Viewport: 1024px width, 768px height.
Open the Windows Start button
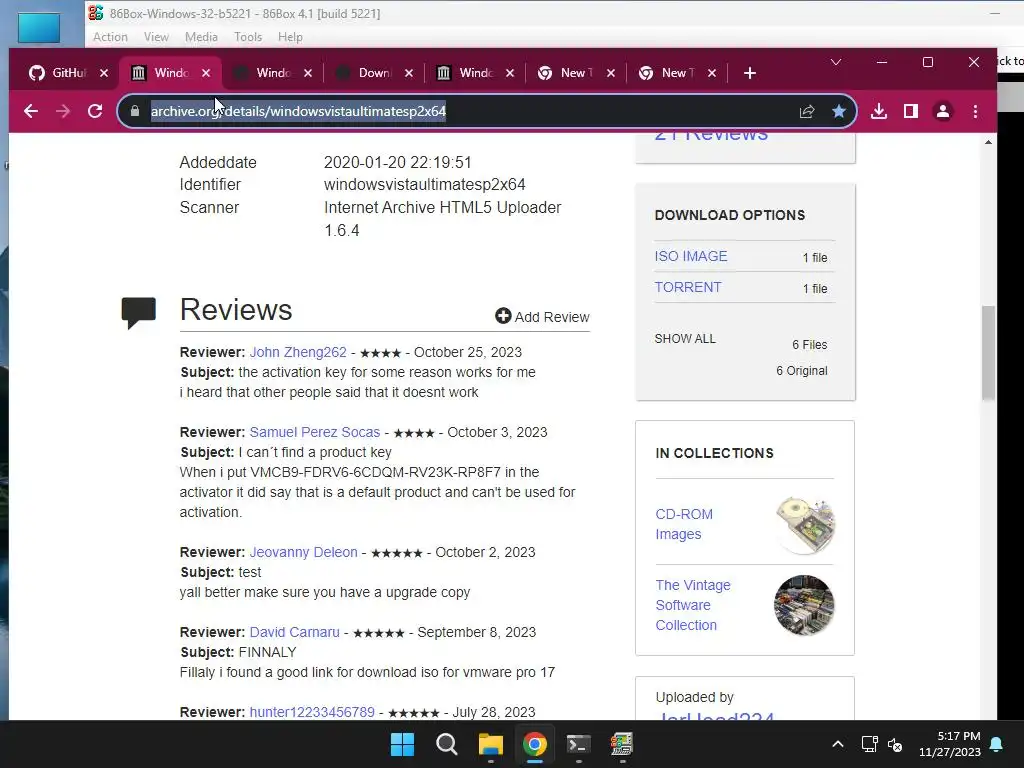pos(402,744)
